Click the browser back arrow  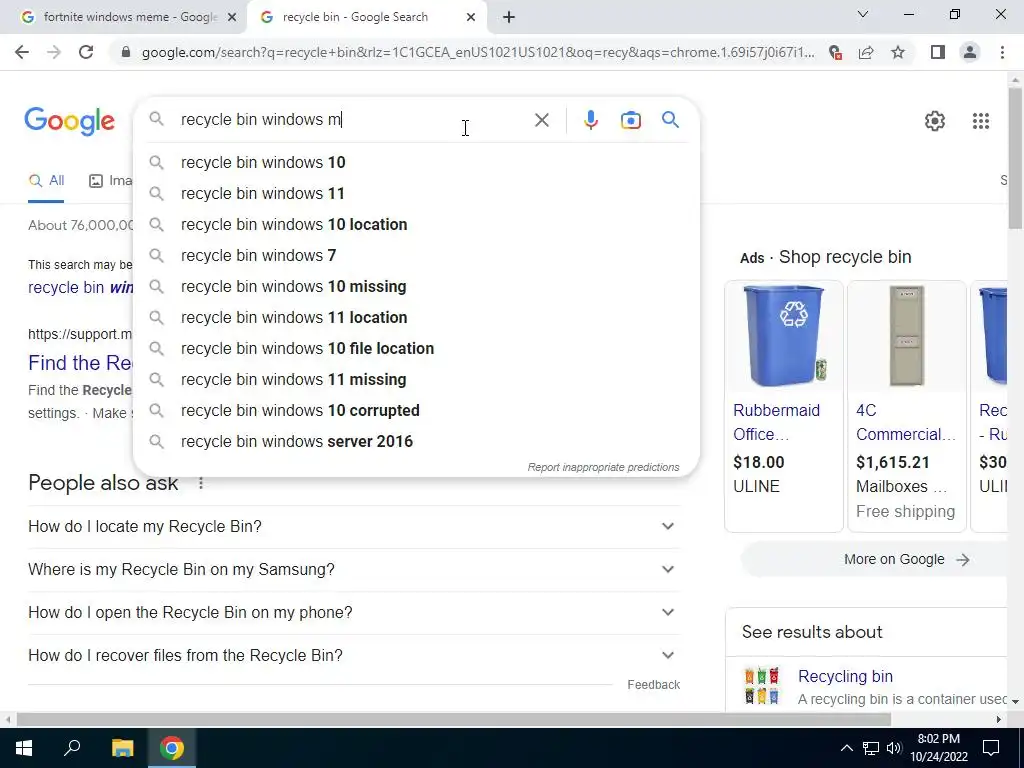pos(22,52)
